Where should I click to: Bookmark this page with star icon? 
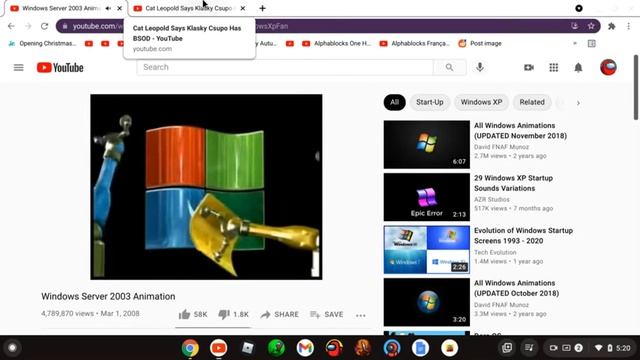coord(591,26)
